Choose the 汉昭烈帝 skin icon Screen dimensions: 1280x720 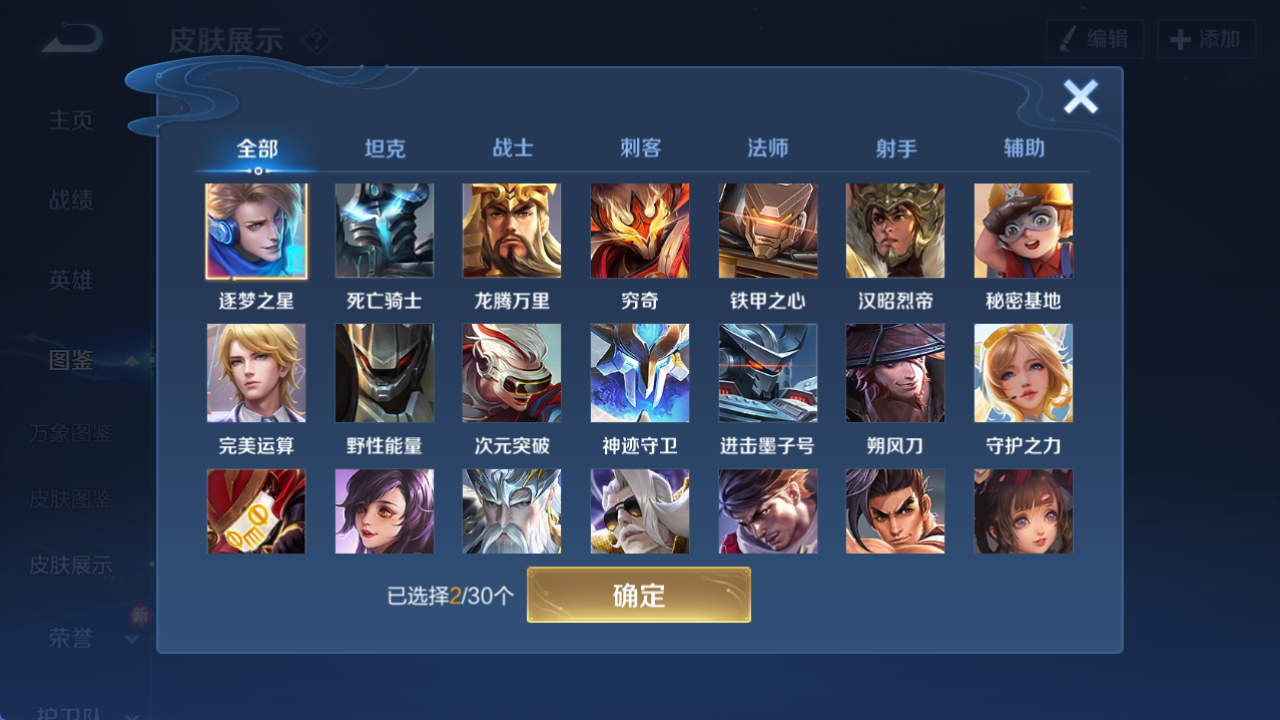896,231
